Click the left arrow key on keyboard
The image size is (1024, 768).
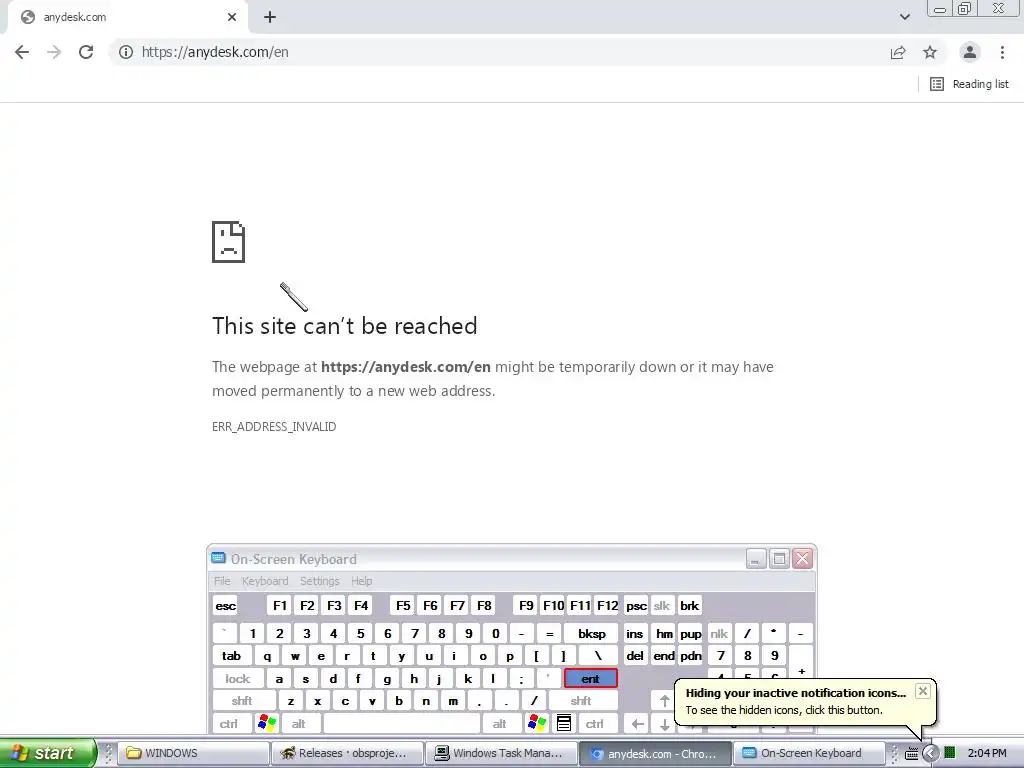(x=637, y=724)
